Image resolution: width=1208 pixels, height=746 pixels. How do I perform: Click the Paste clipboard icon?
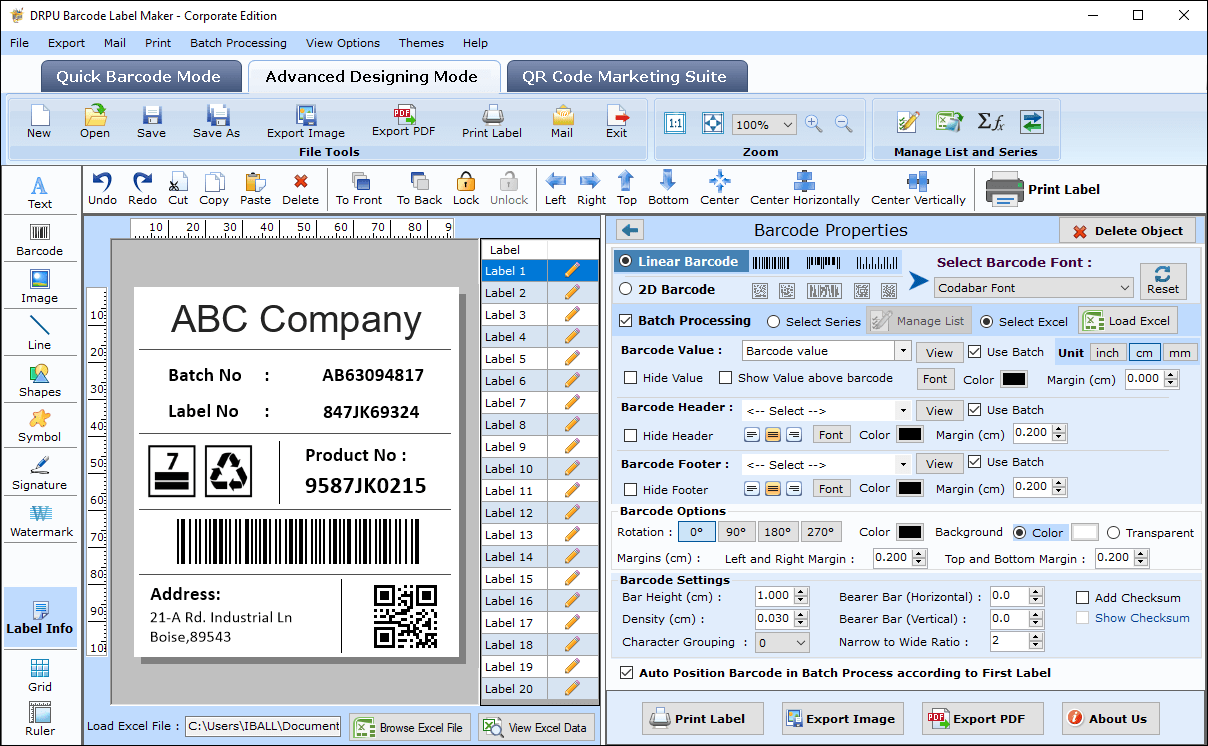point(255,182)
